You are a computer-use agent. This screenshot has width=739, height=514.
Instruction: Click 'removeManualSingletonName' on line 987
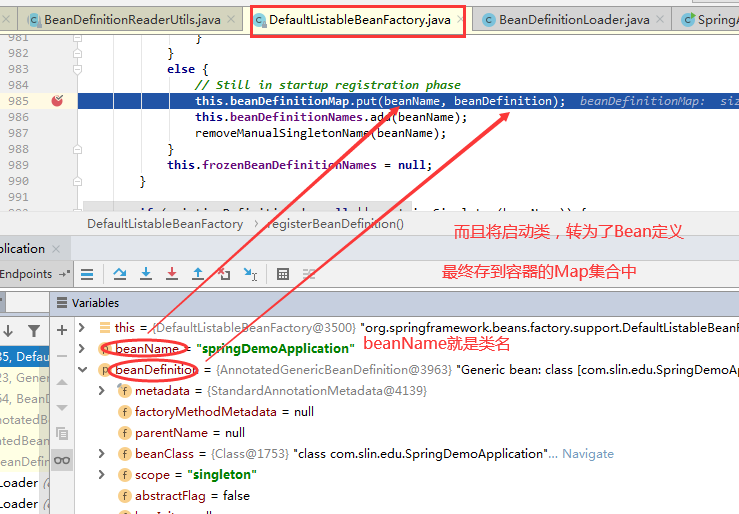282,133
